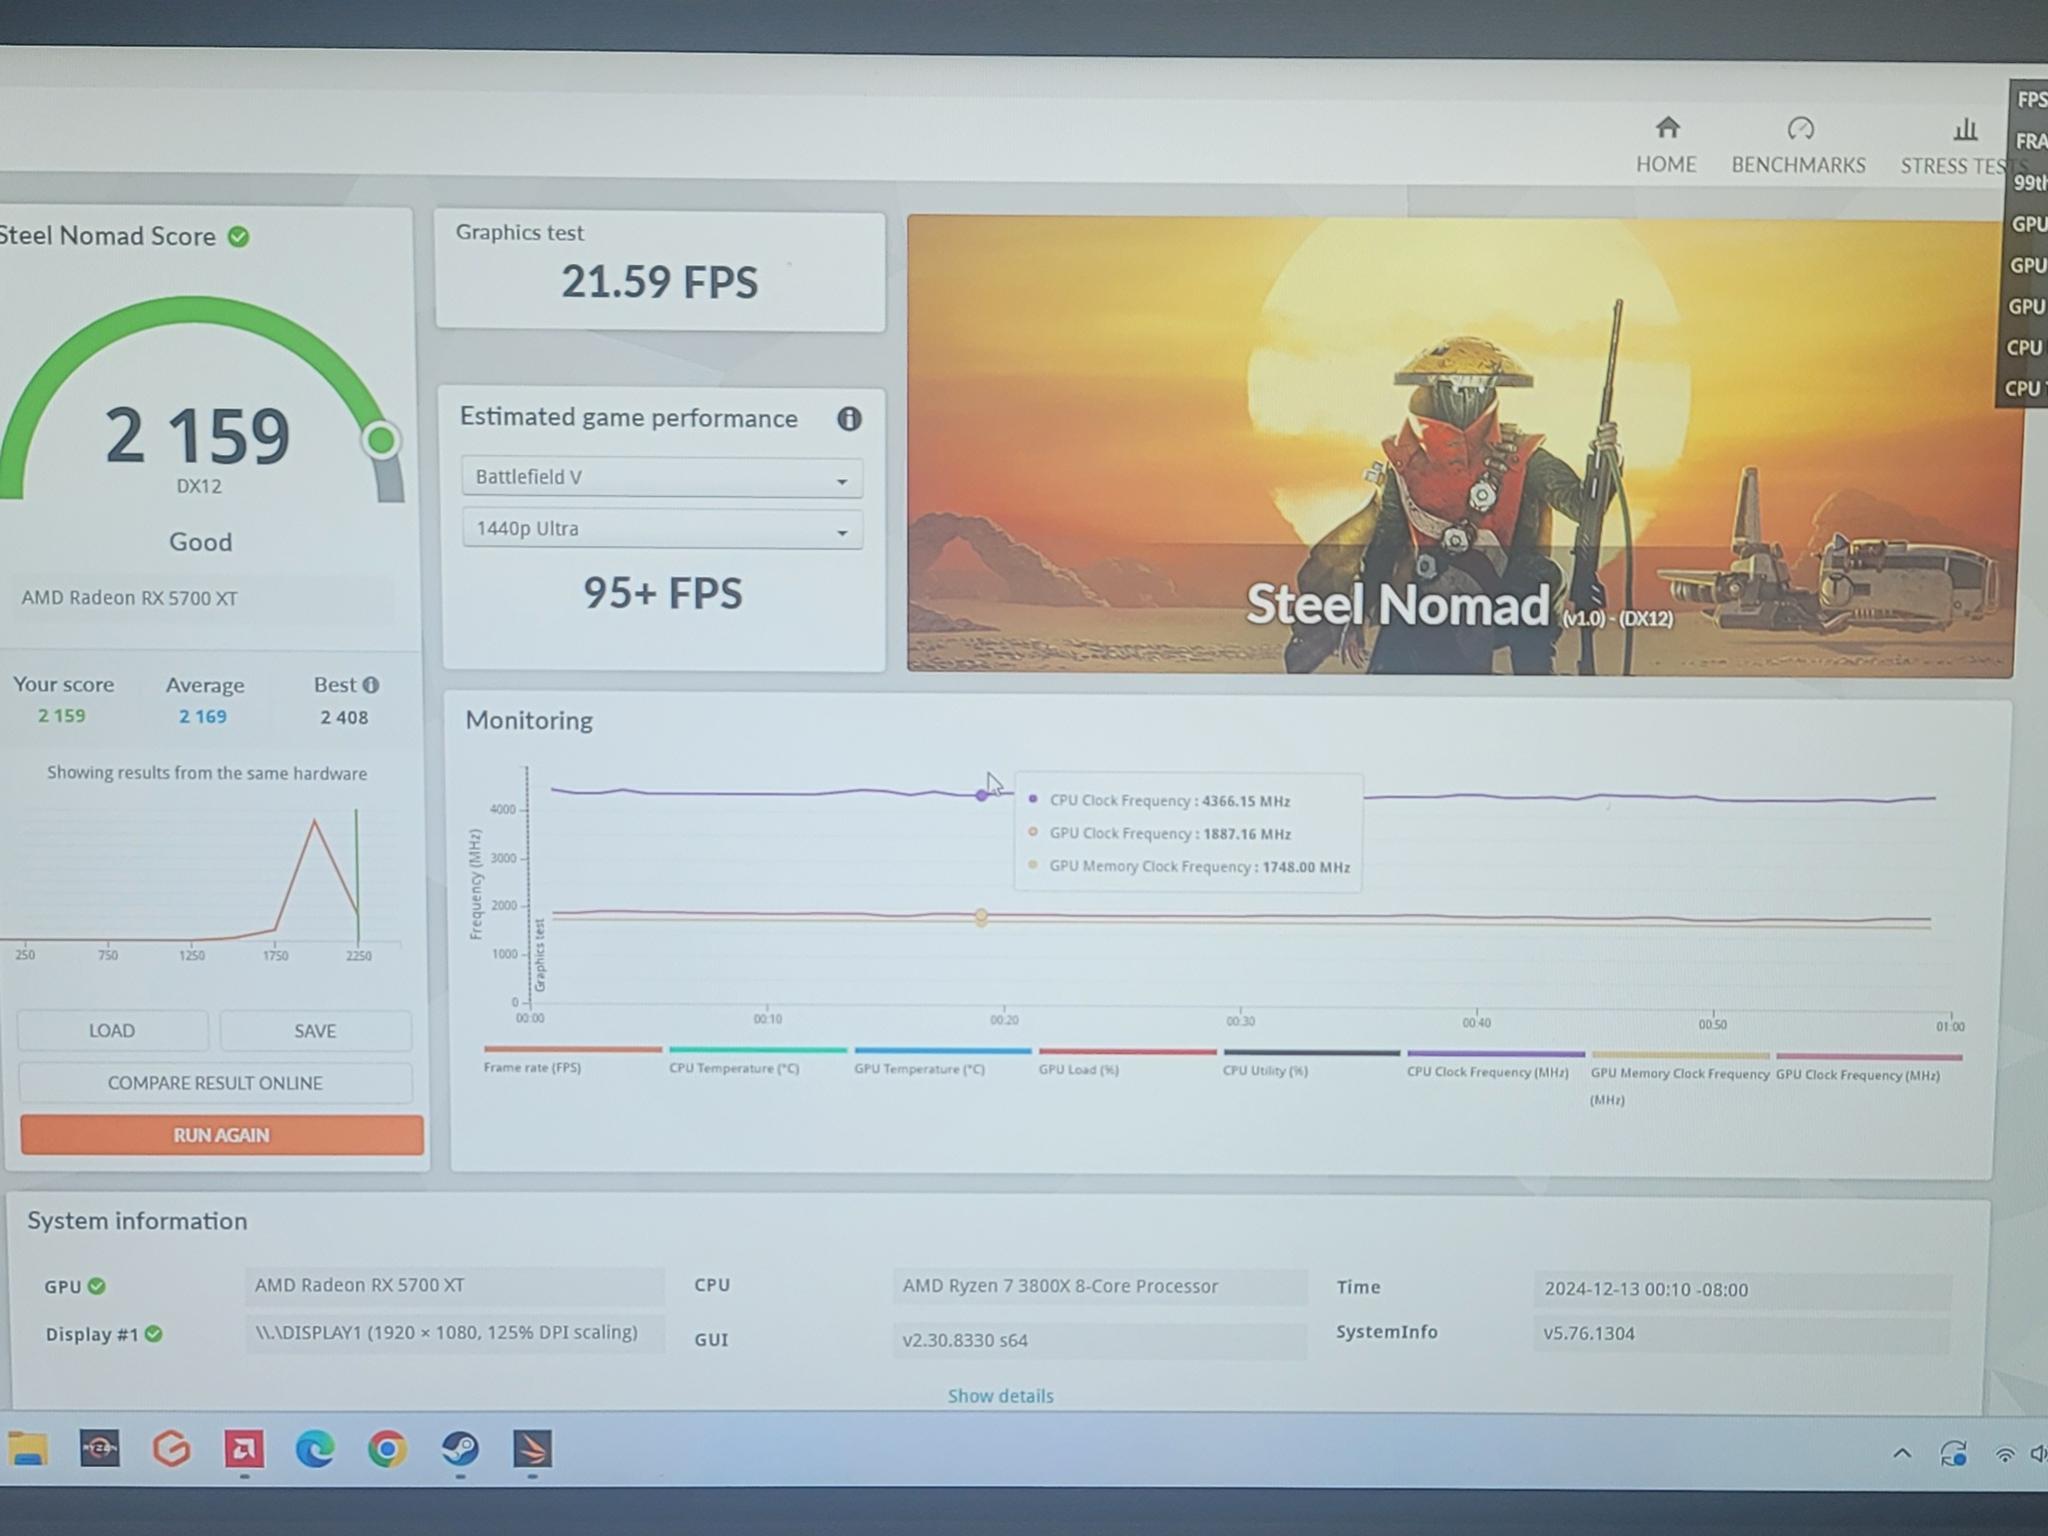The height and width of the screenshot is (1536, 2048).
Task: Toggle the GPU Memory Clock Frequency legend
Action: (1680, 1078)
